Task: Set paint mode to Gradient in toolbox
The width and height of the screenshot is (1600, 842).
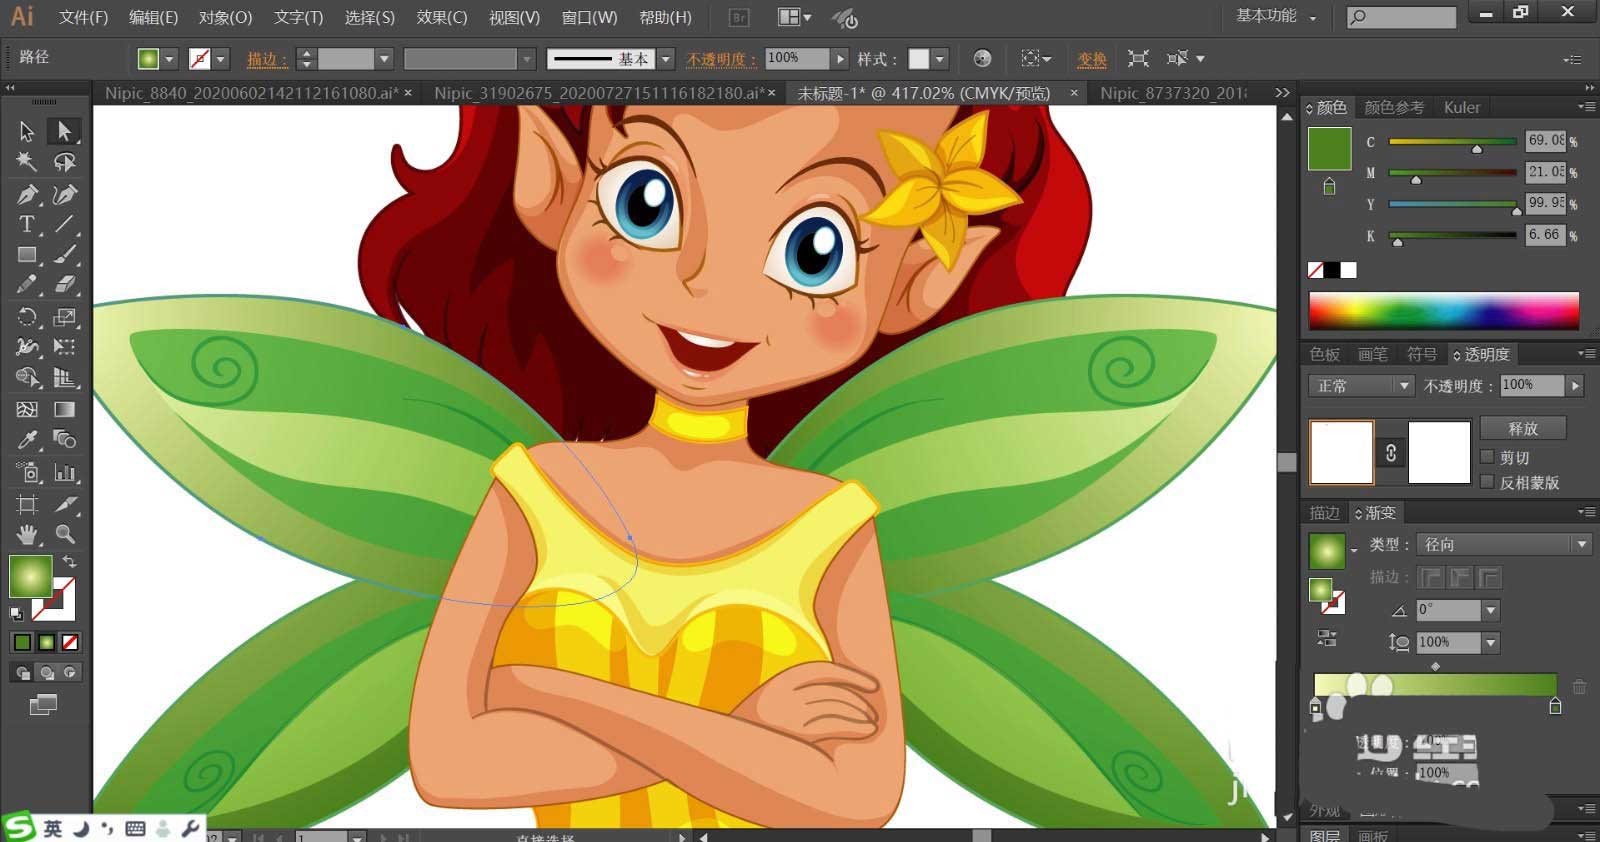Action: (x=46, y=642)
